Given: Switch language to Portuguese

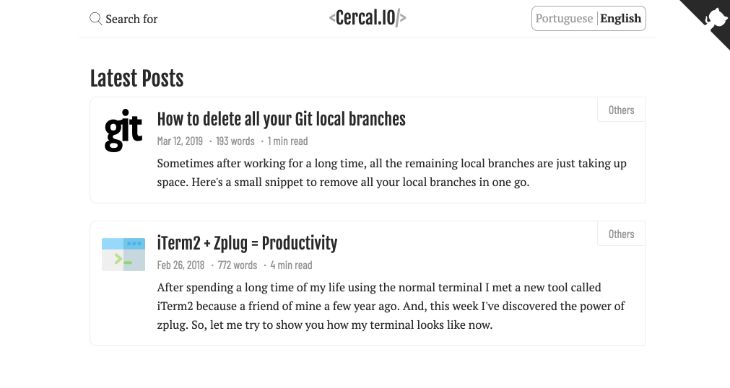Looking at the screenshot, I should click(564, 18).
